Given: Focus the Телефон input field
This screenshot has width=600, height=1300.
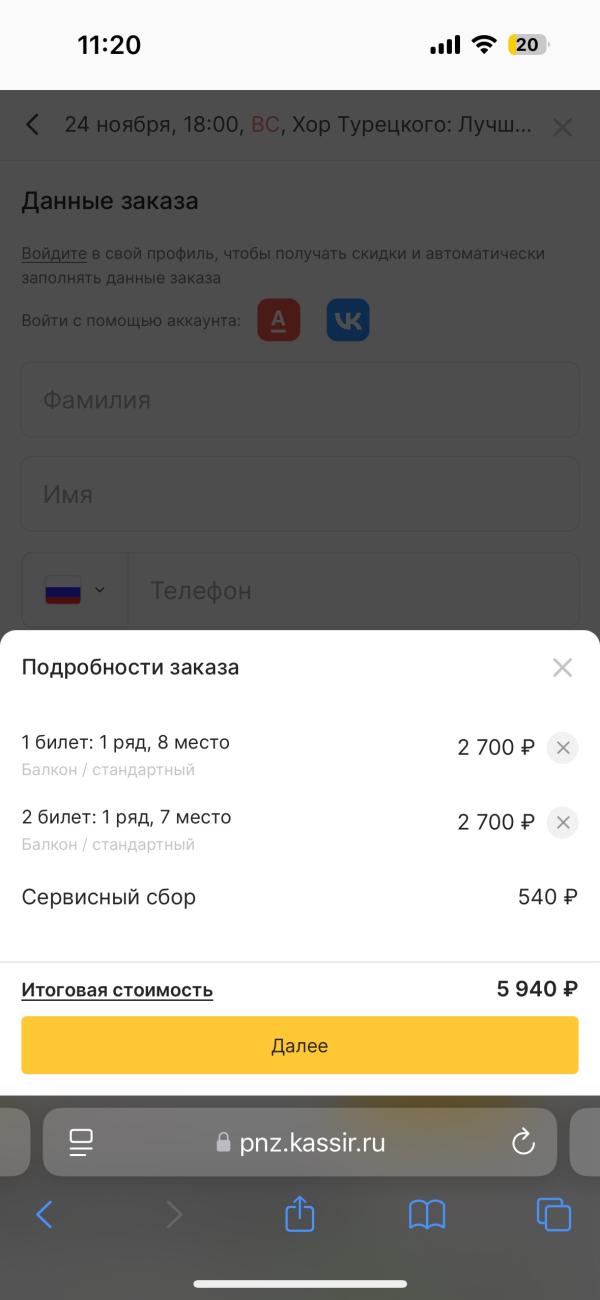Looking at the screenshot, I should (354, 590).
